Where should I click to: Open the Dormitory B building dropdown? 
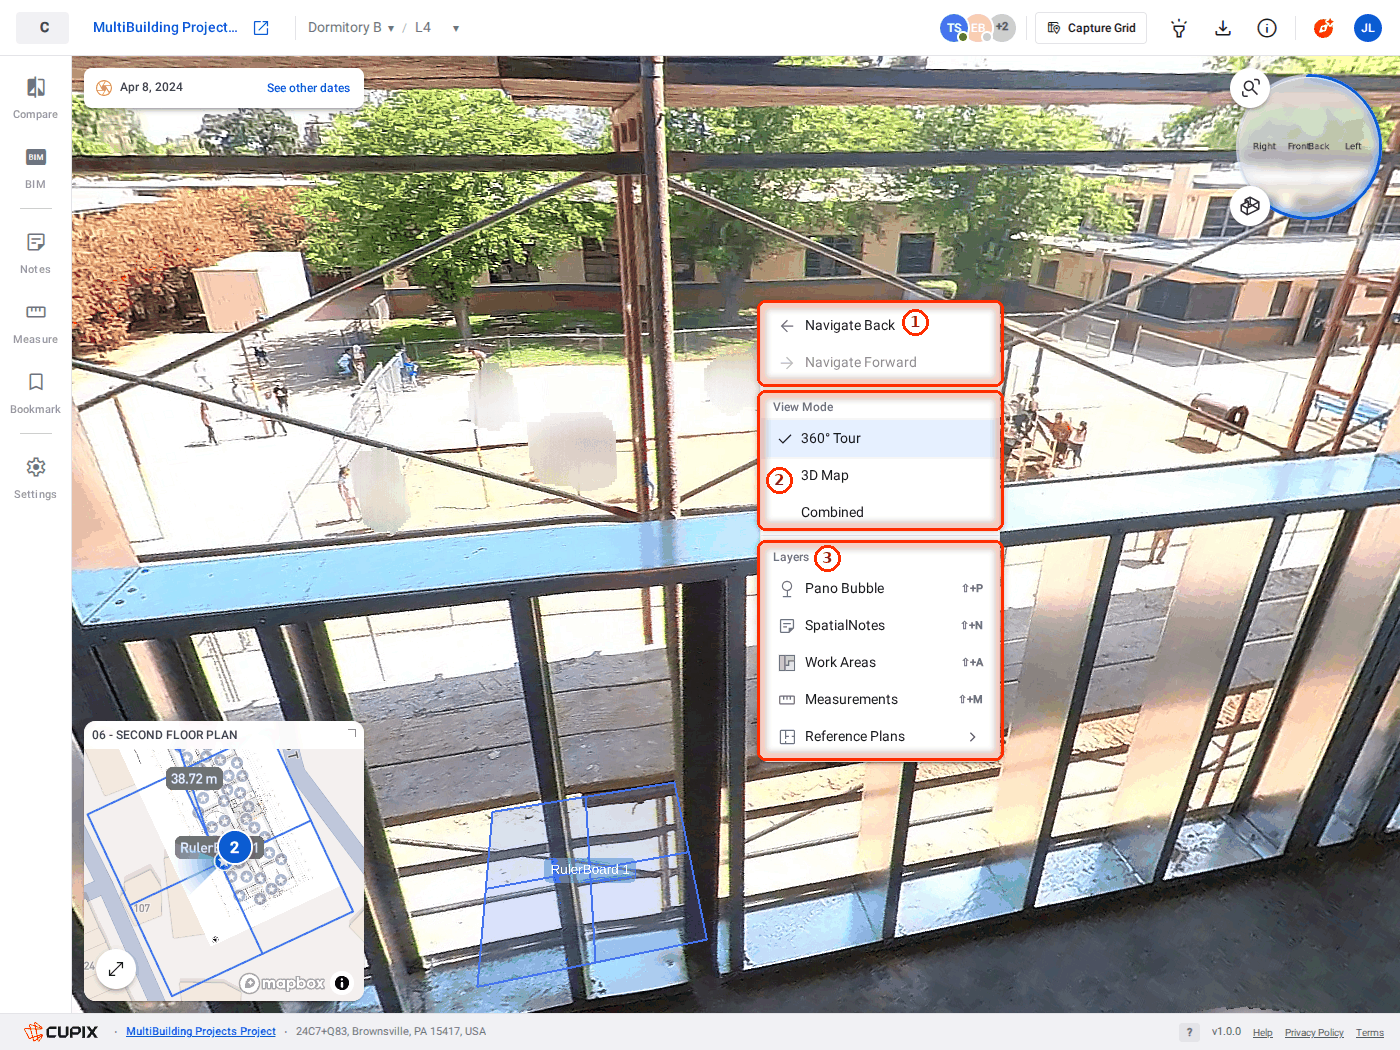click(351, 28)
